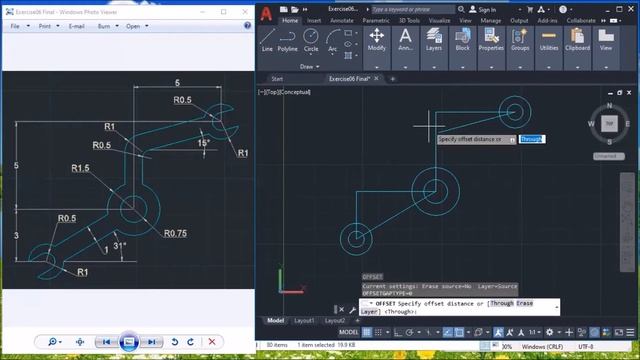Close the command line window

point(342,310)
